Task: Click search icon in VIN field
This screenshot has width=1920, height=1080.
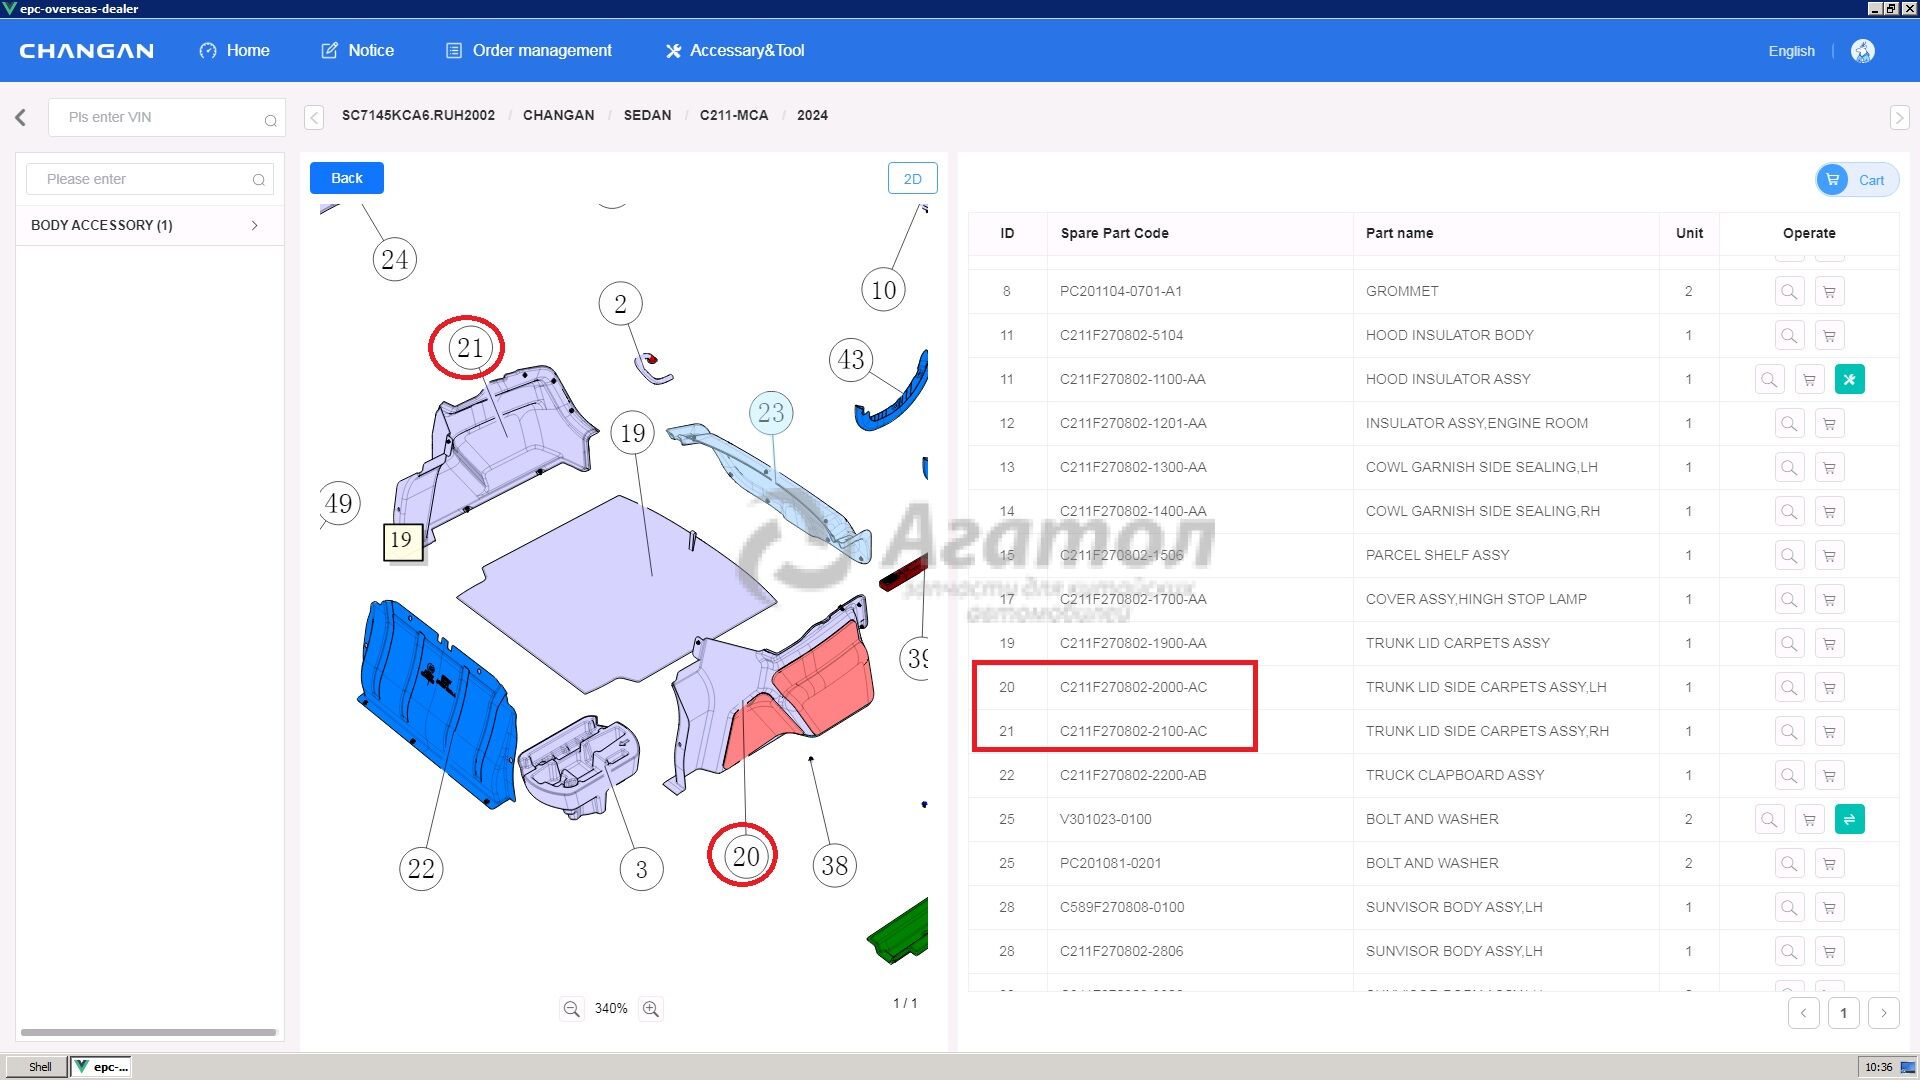Action: tap(270, 120)
